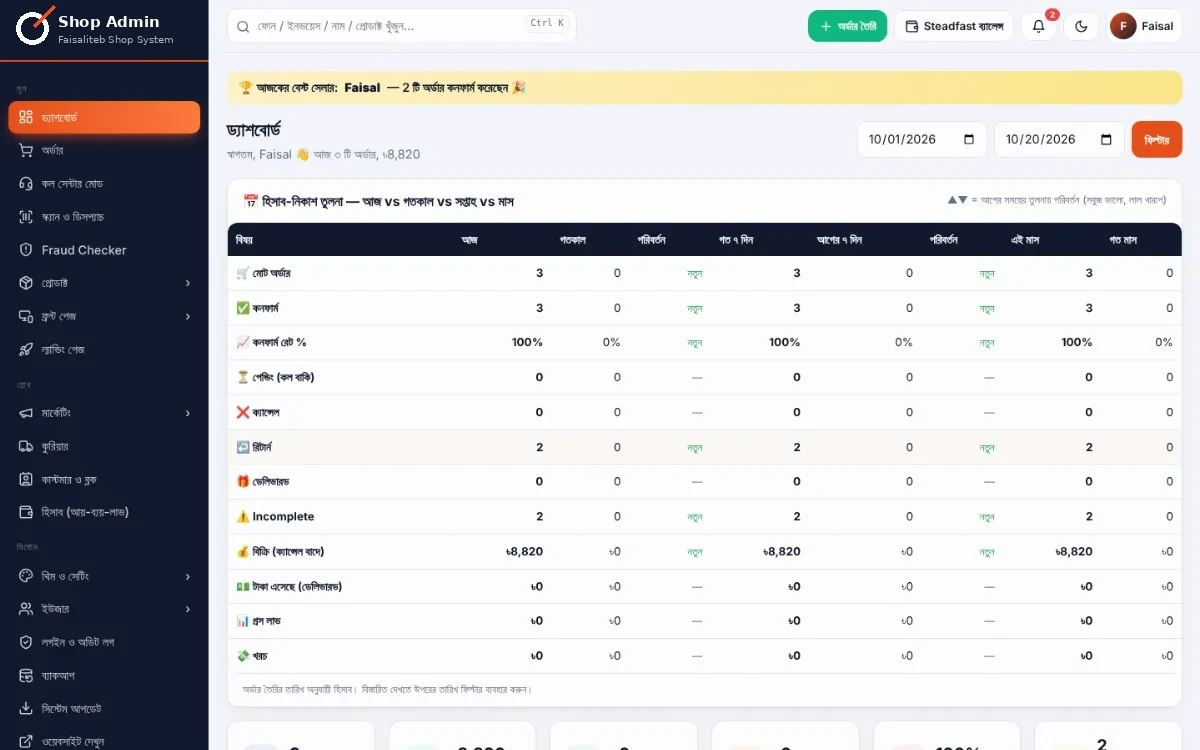1200x750 pixels.
Task: Click ৳8,820 in the এই মাস column
Action: tap(1073, 552)
